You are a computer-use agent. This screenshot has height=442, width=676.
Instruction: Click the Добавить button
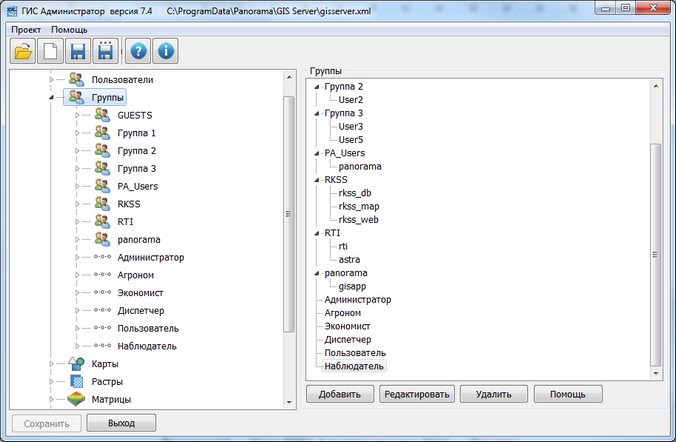[x=340, y=394]
